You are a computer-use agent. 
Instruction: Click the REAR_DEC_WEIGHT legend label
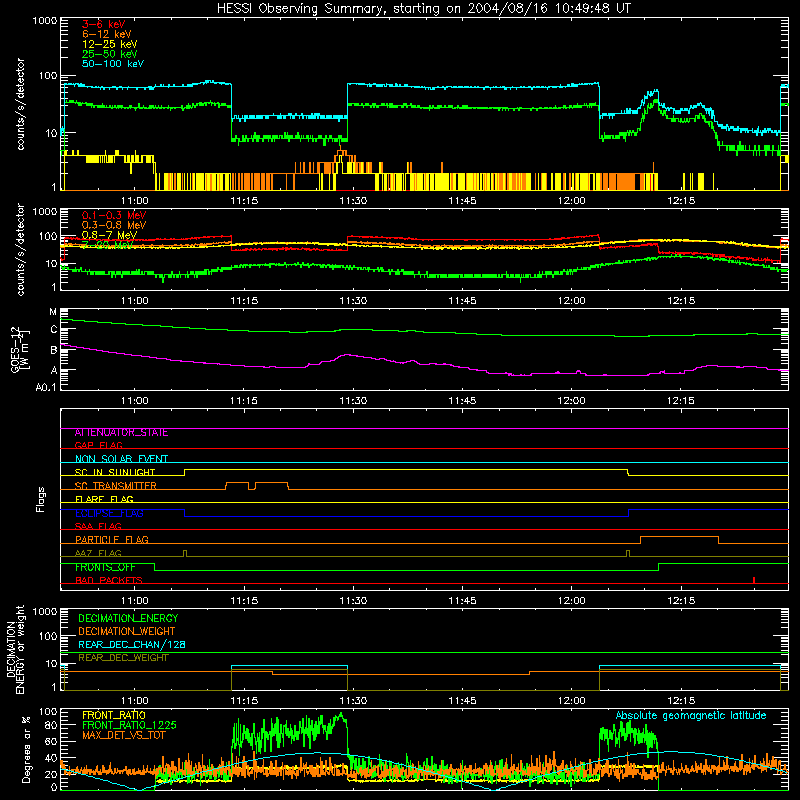click(123, 658)
